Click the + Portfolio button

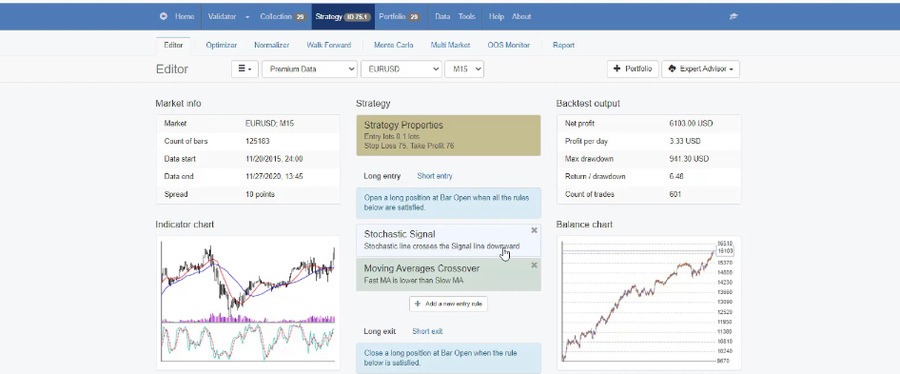(x=633, y=69)
